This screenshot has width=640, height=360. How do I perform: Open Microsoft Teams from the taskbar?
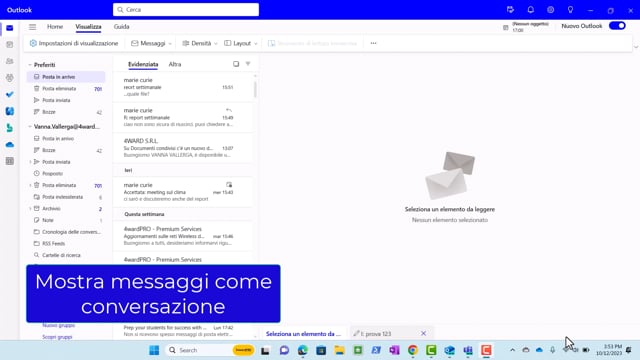(468, 350)
